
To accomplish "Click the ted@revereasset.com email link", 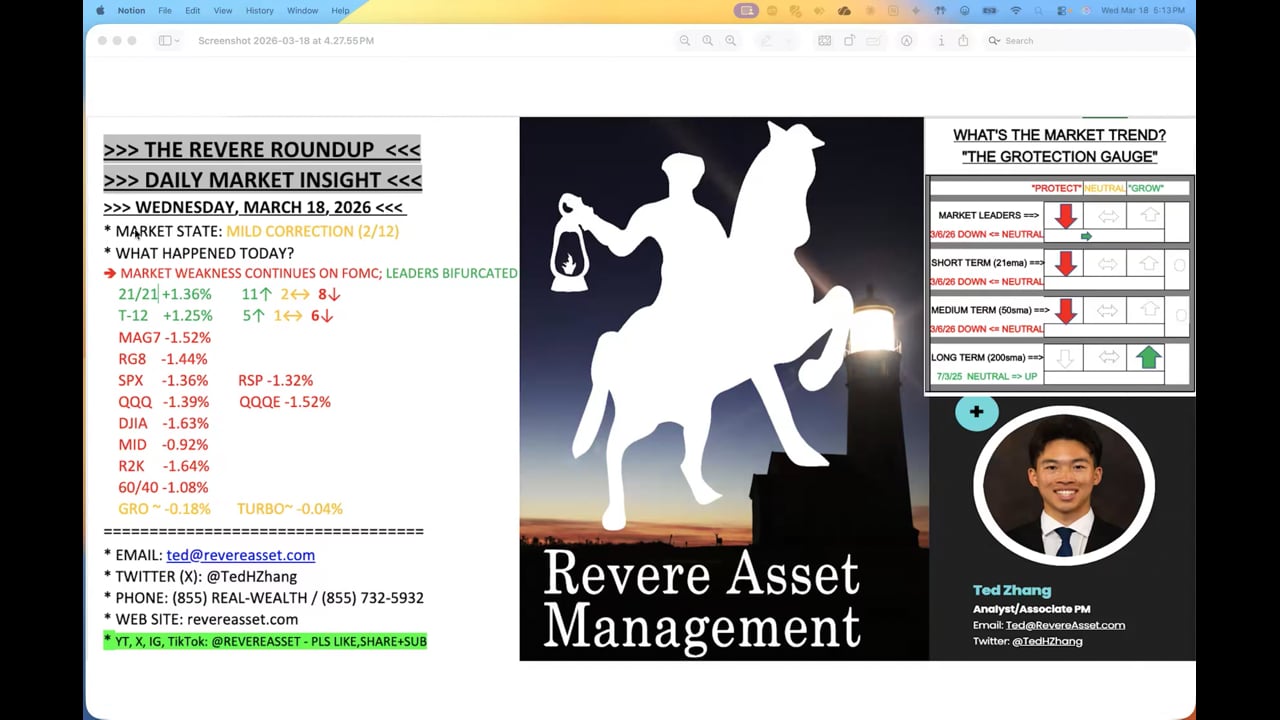I will click(x=241, y=555).
